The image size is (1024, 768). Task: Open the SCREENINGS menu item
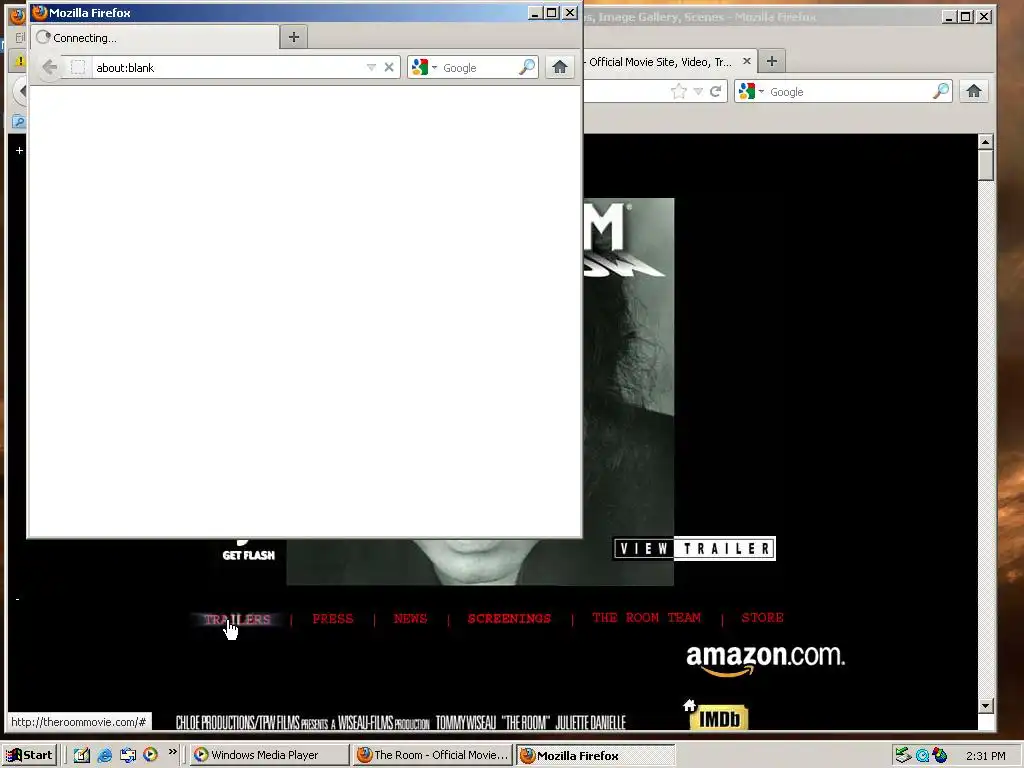point(509,618)
